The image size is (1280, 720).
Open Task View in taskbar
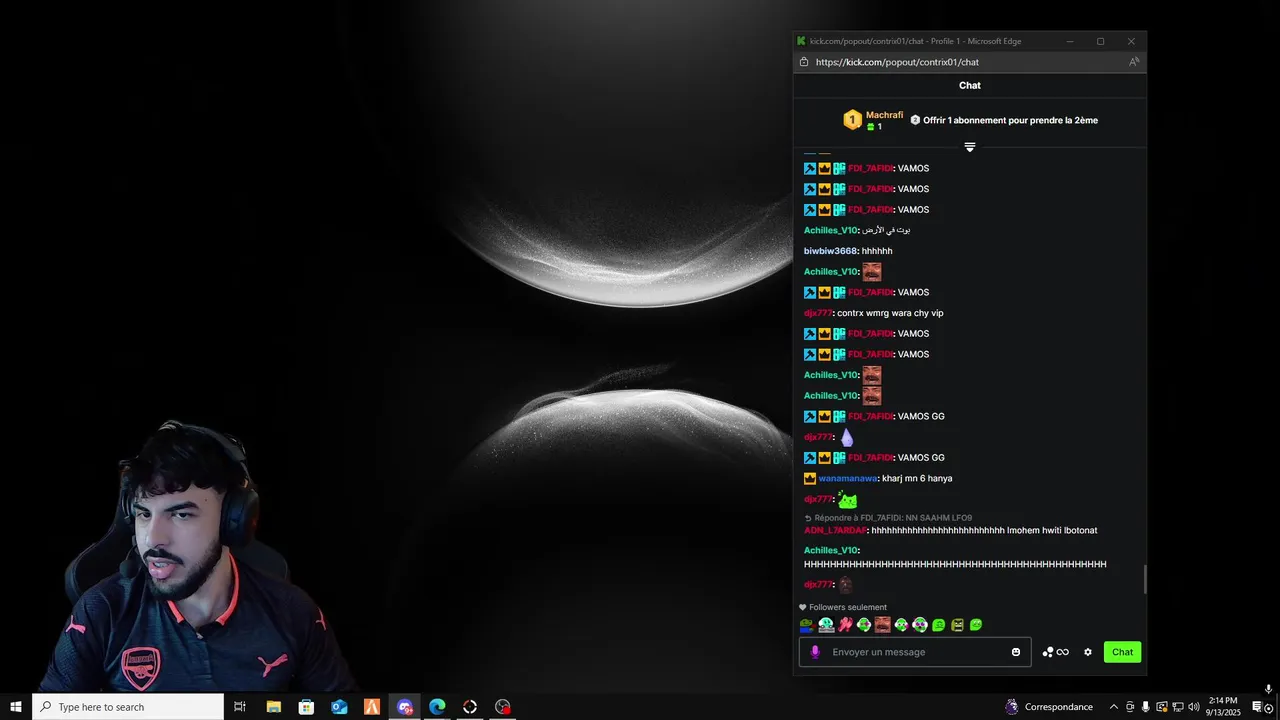240,707
